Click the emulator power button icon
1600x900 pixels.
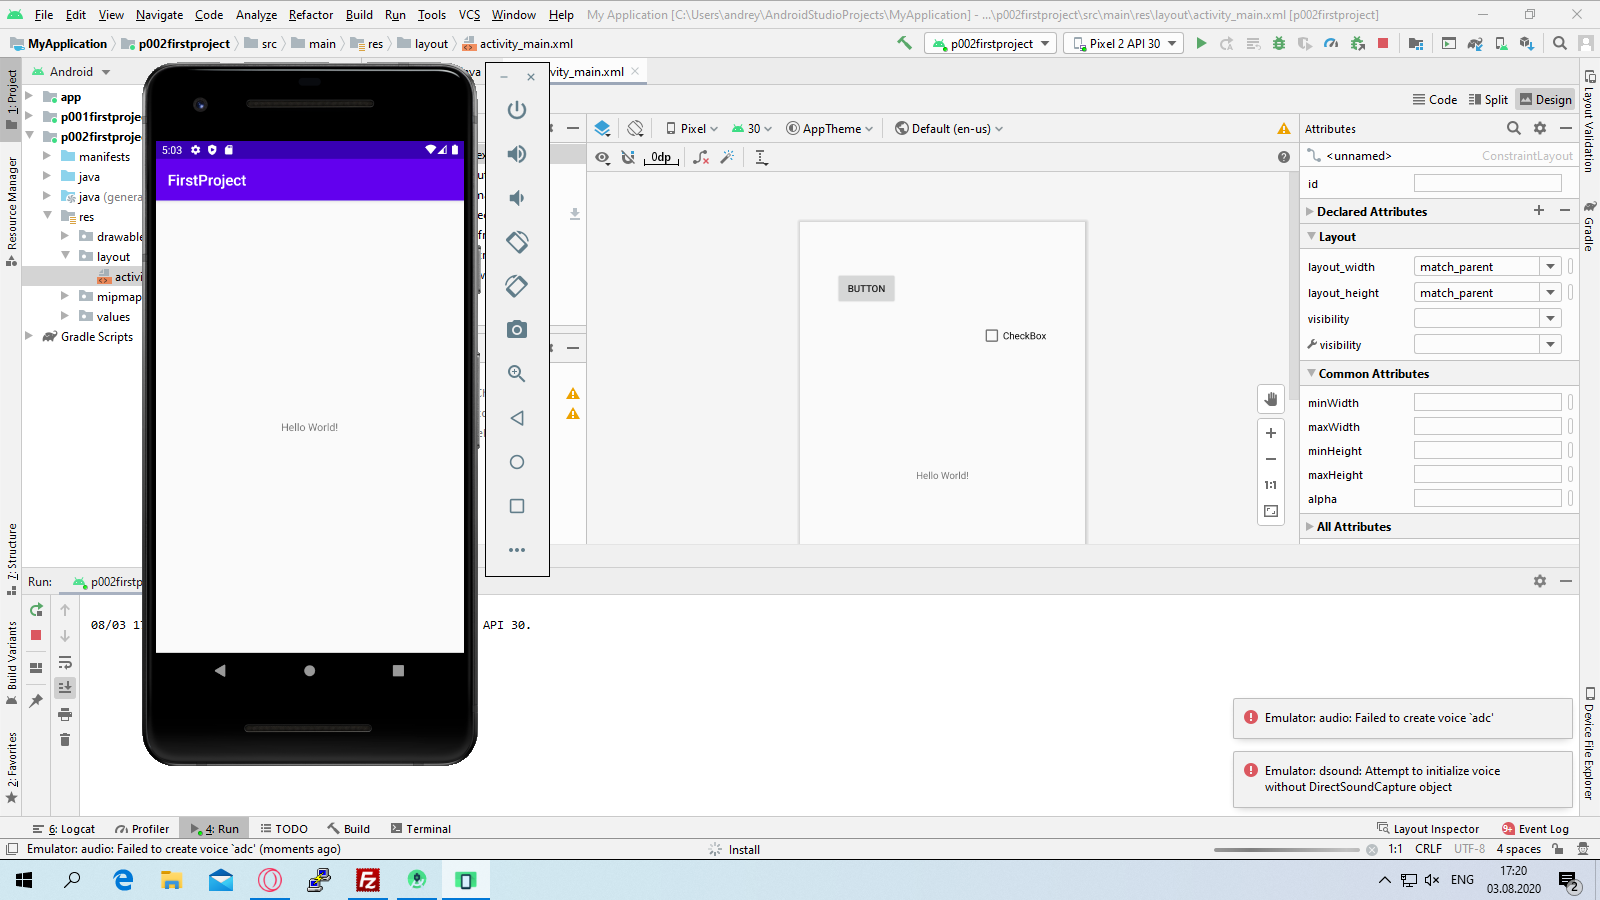pos(517,110)
